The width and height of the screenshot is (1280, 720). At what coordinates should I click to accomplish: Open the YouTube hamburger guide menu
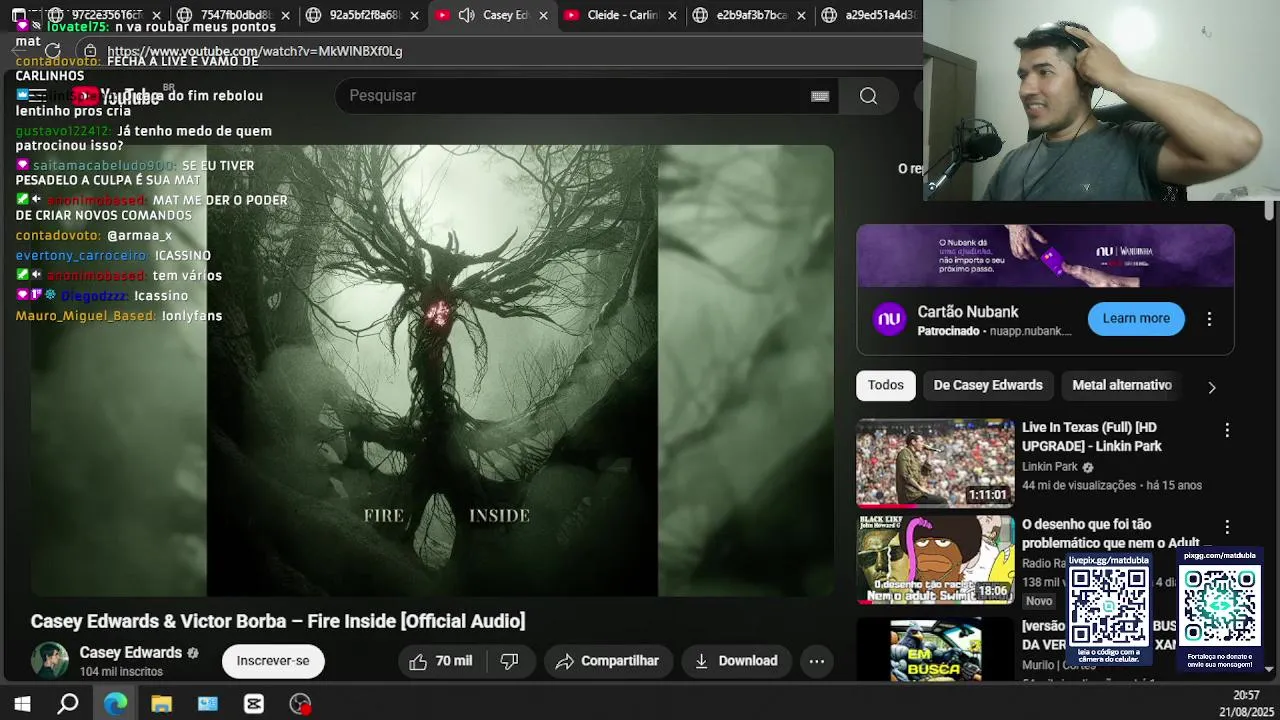38,96
